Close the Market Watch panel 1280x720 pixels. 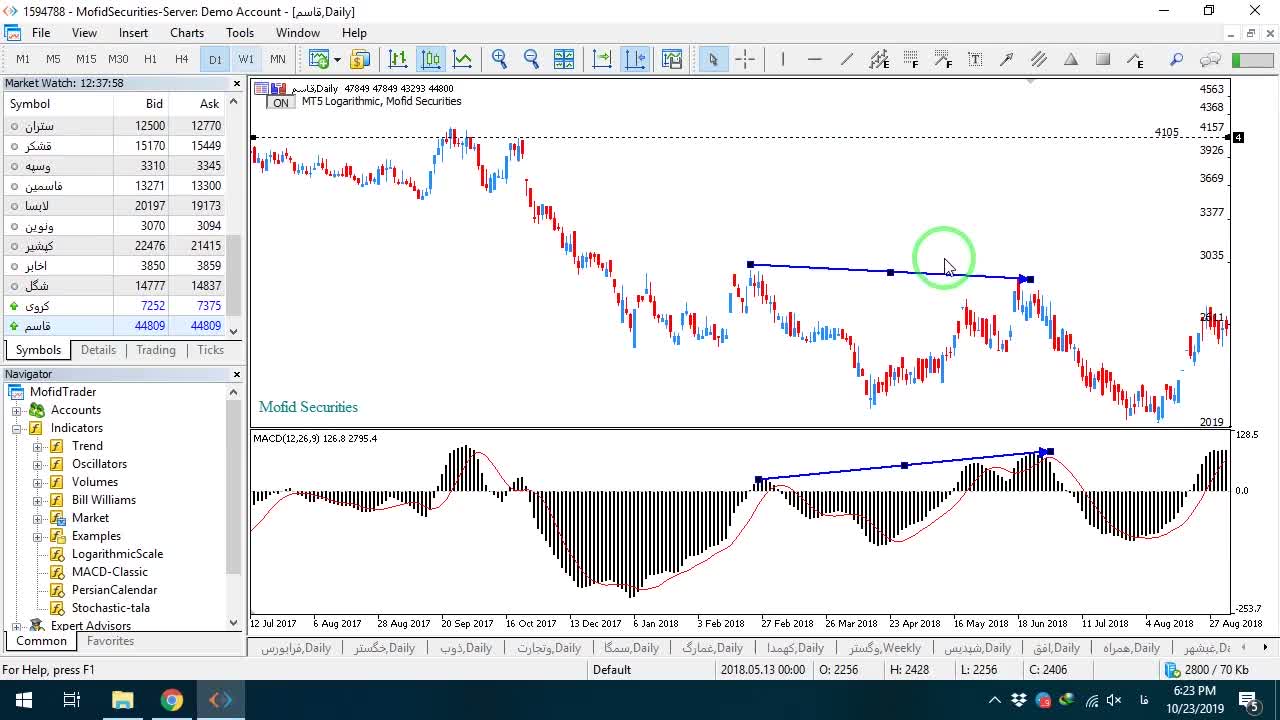[x=237, y=83]
